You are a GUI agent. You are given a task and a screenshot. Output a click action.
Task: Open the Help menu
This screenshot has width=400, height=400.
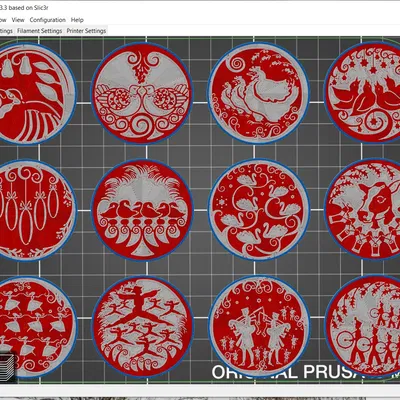click(77, 20)
